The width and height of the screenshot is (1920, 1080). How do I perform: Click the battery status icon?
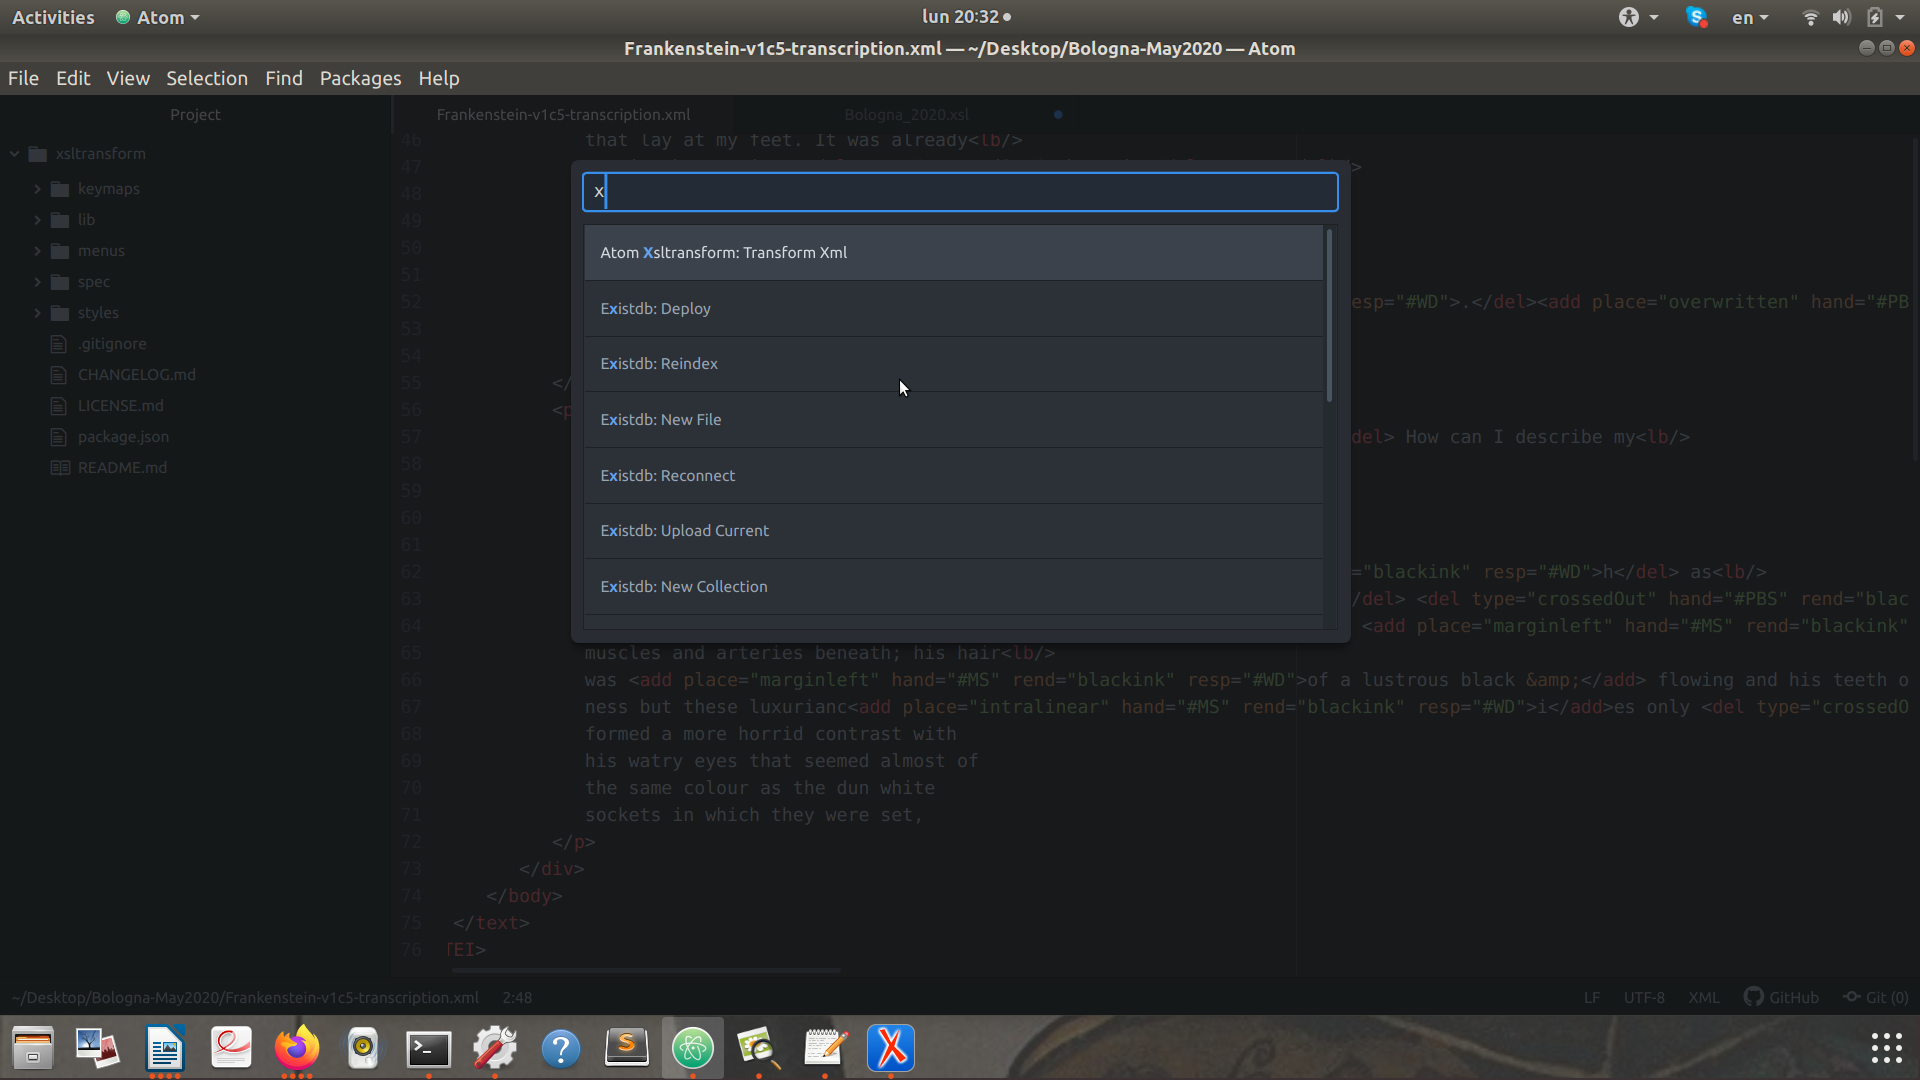(1875, 17)
